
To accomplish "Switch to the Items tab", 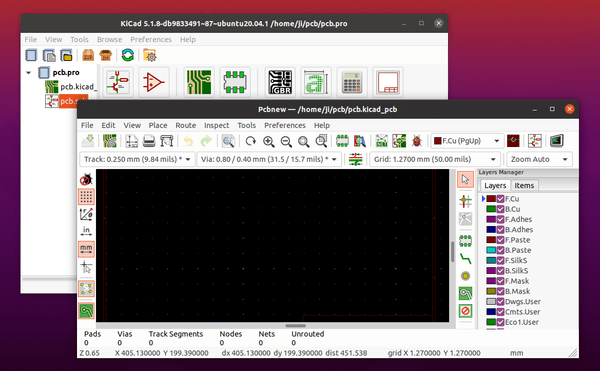I will tap(524, 186).
